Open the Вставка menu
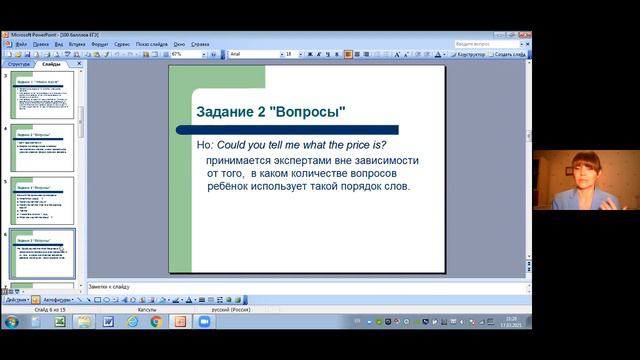 pyautogui.click(x=77, y=44)
